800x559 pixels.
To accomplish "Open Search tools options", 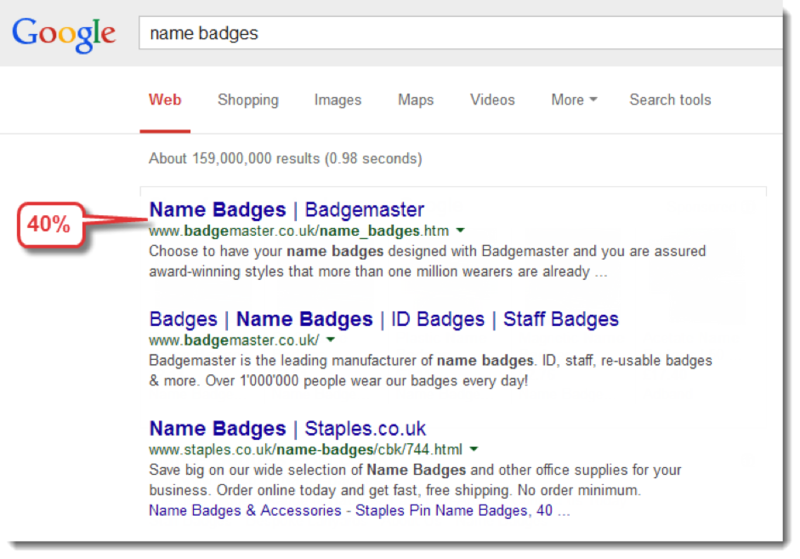I will click(670, 100).
